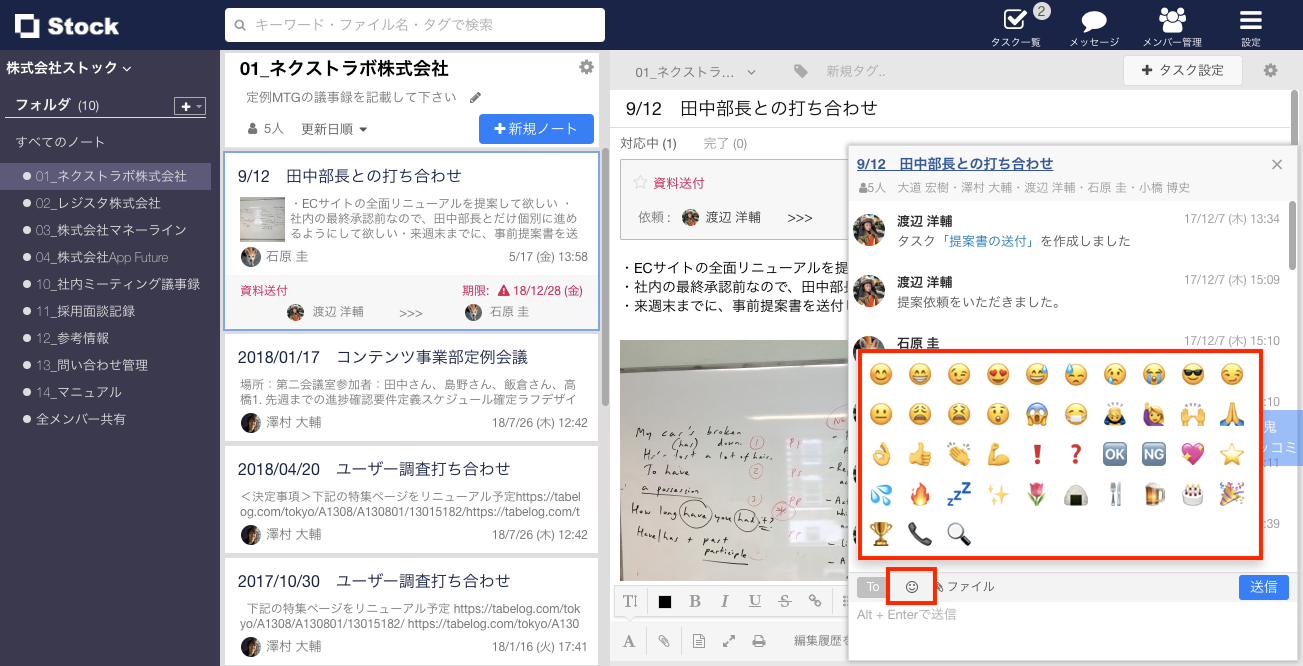
Task: Click 送信 to send message
Action: [1263, 587]
